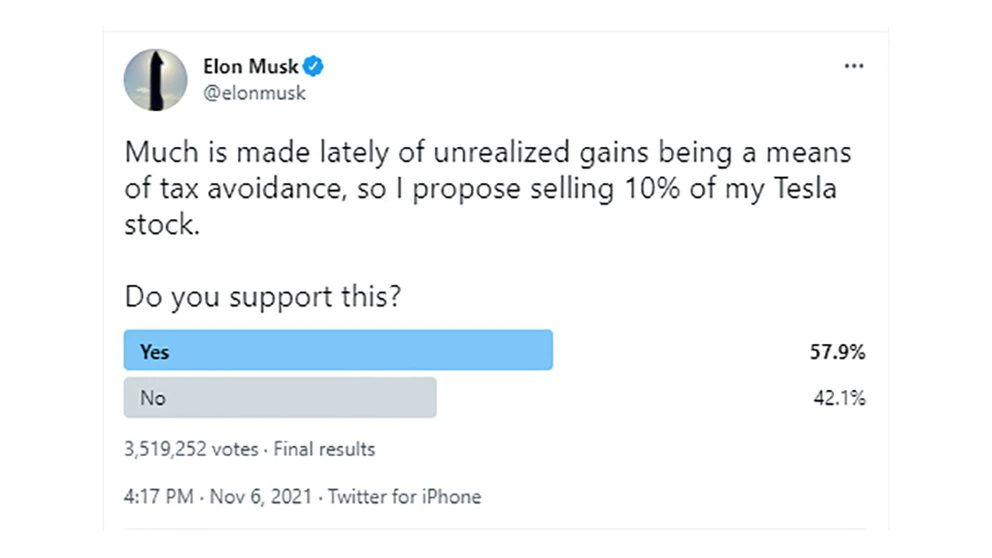Select the No poll option label
992x558 pixels.
(152, 398)
